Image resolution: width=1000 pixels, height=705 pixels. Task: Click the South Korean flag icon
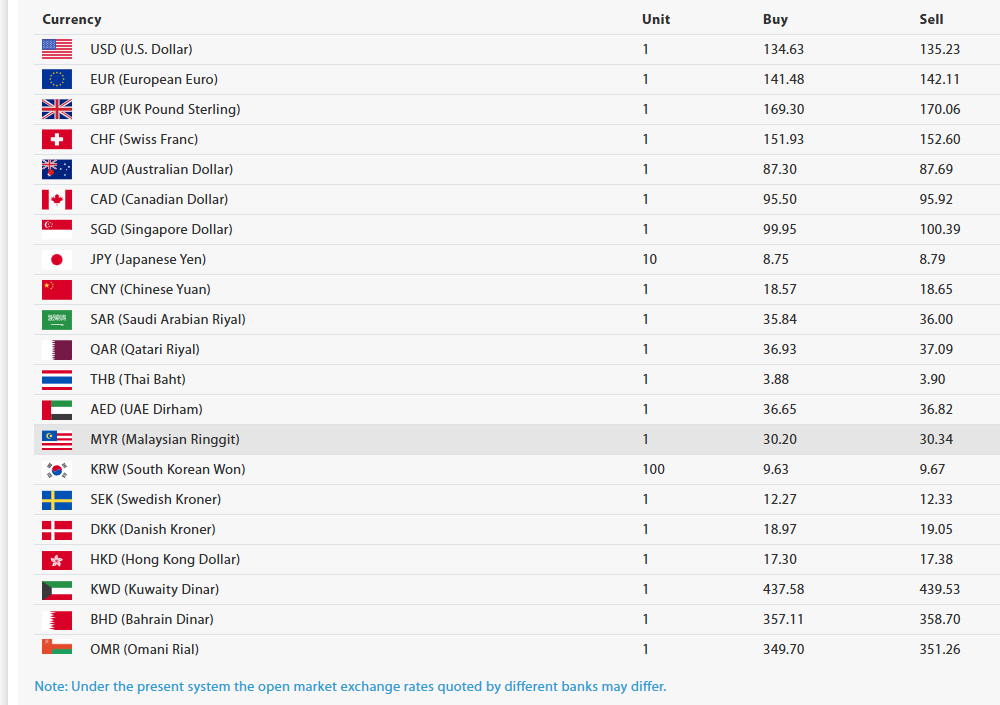point(57,469)
